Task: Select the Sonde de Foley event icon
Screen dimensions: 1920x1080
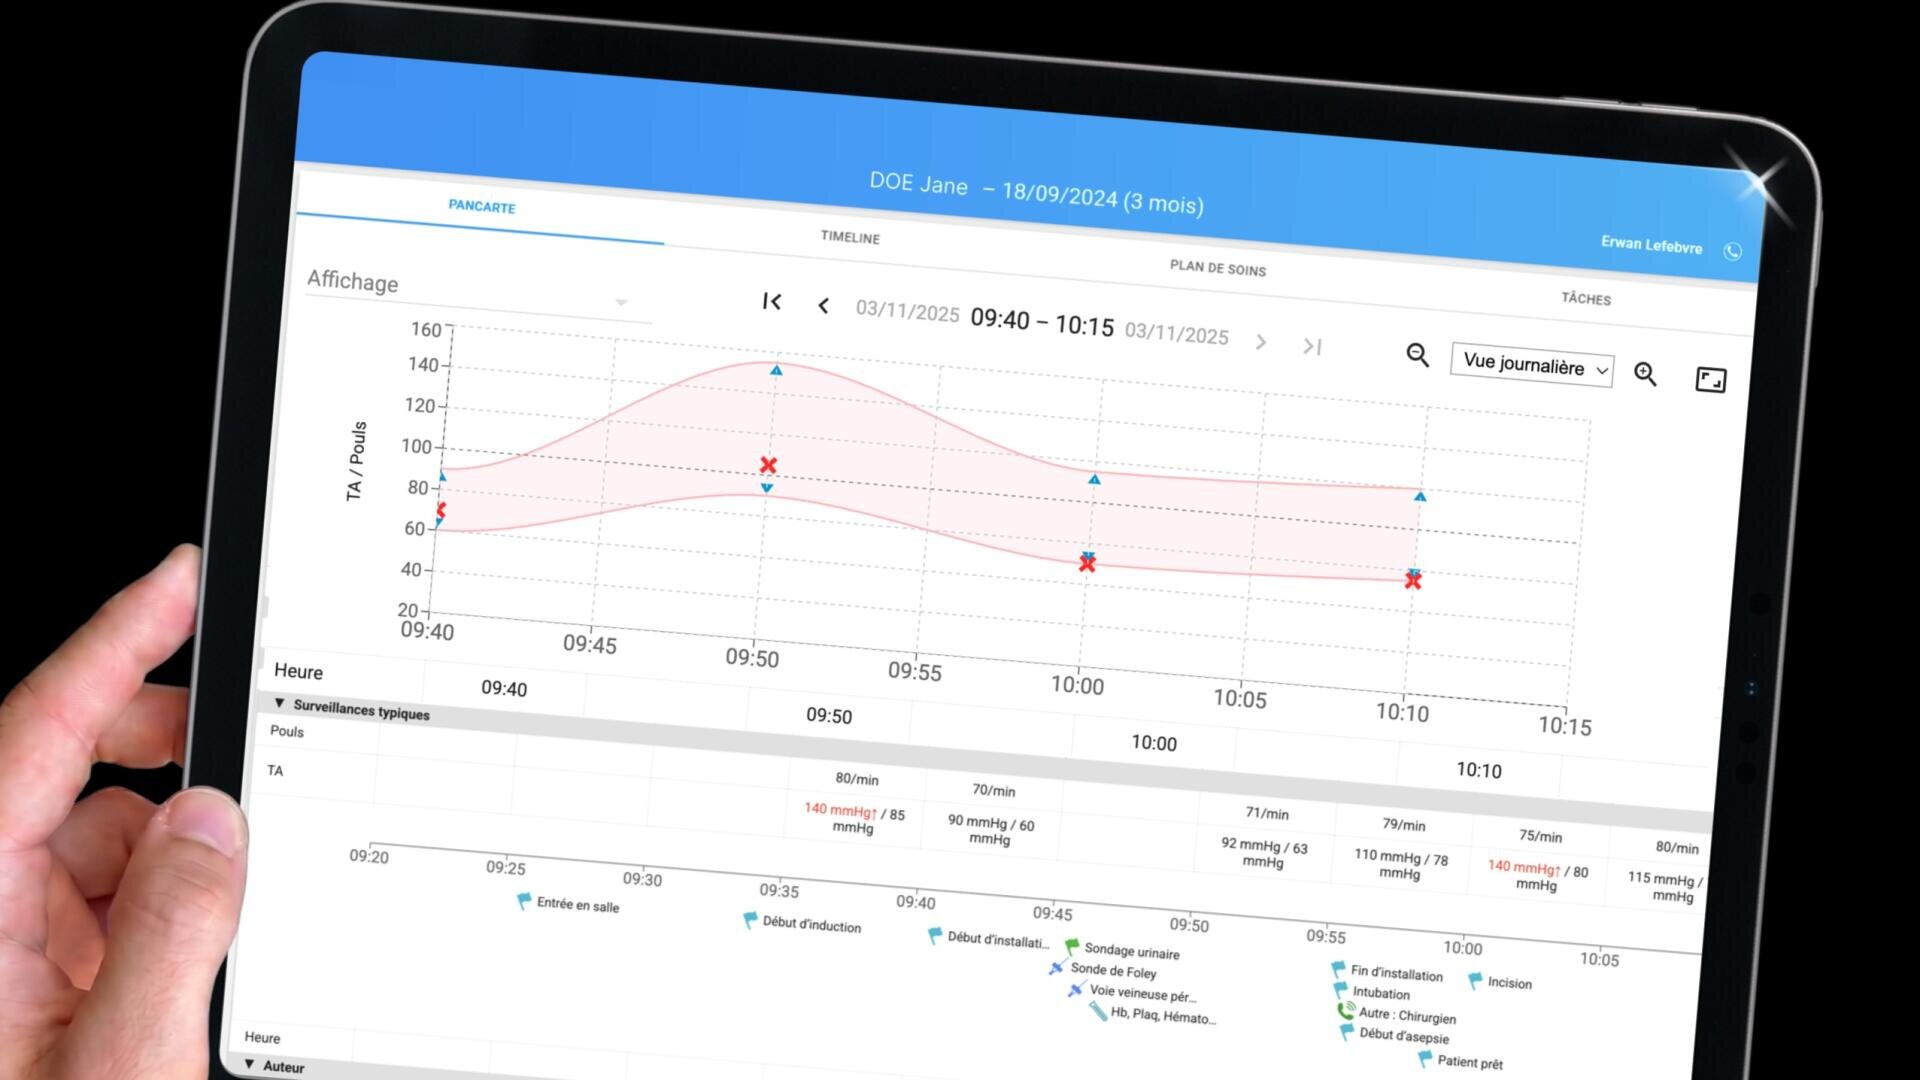Action: (x=1056, y=967)
